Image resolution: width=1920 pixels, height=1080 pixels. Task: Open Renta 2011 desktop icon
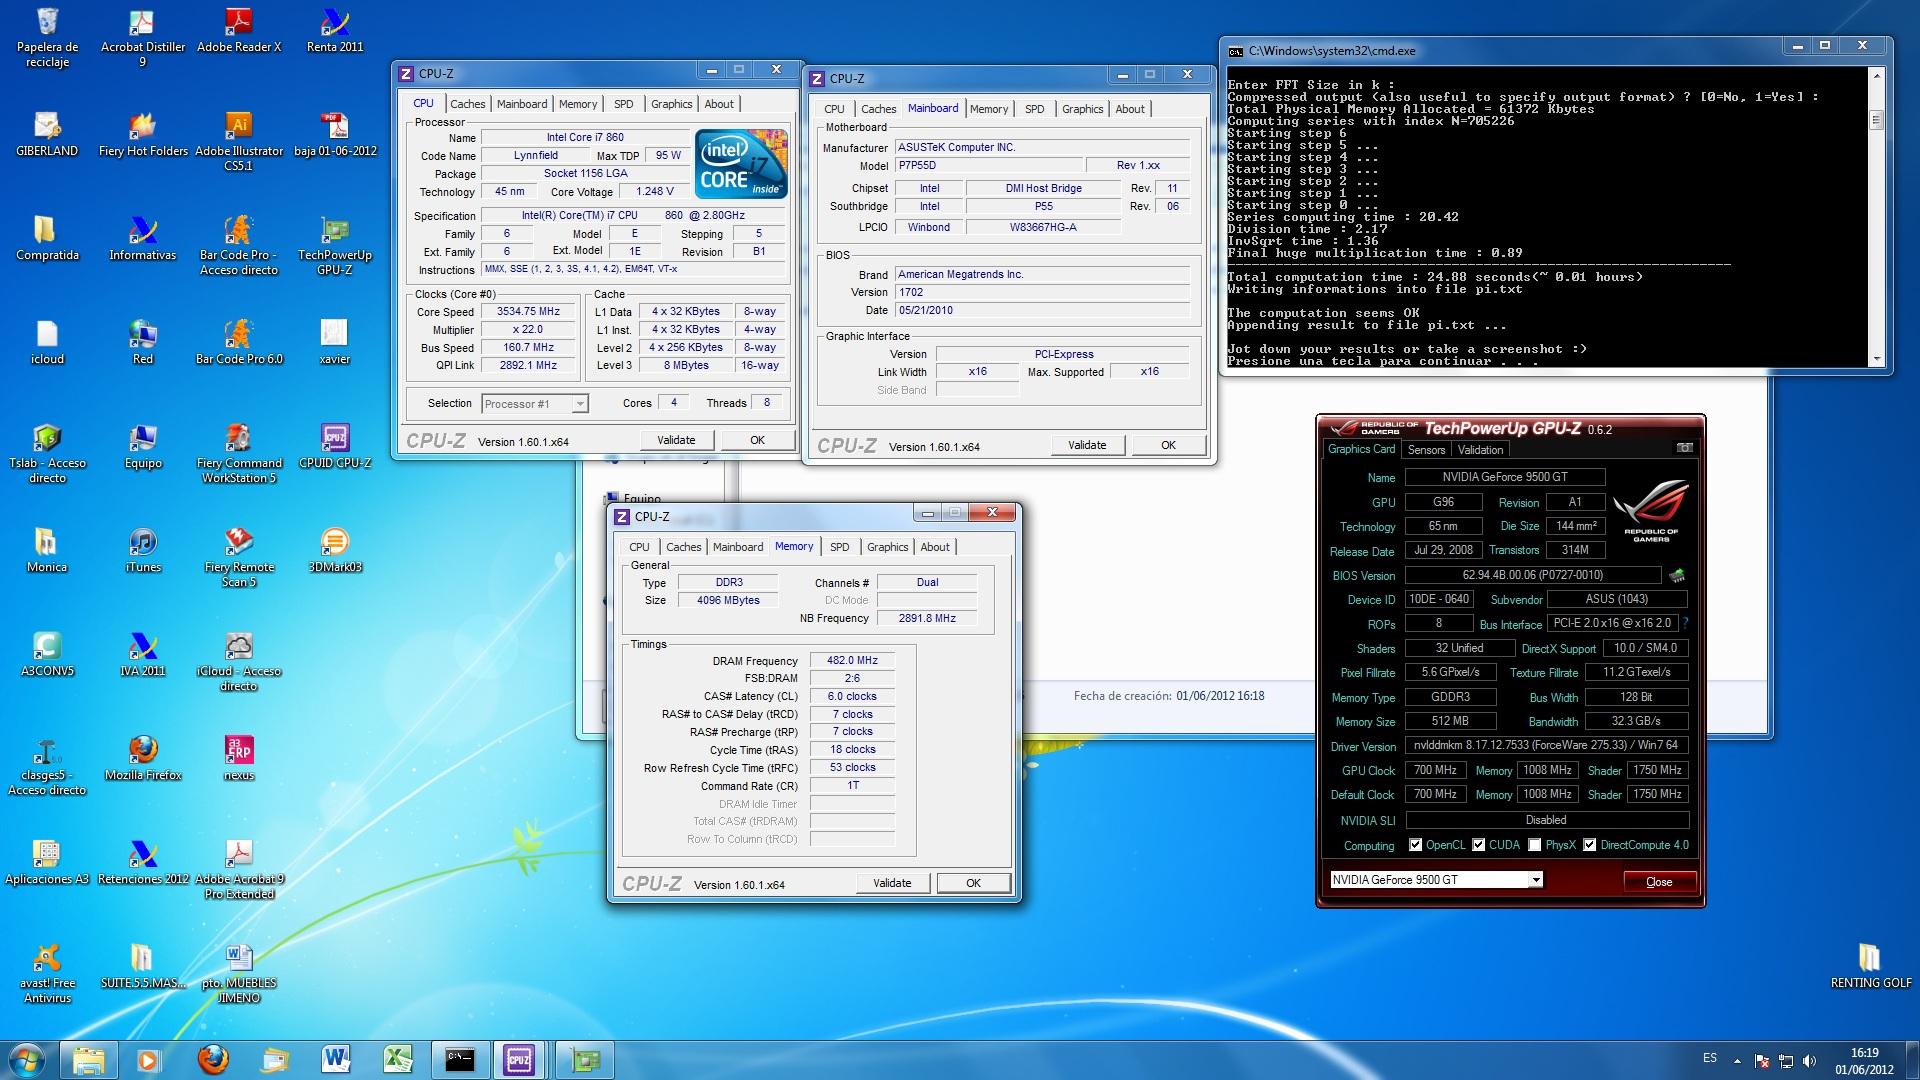tap(335, 30)
